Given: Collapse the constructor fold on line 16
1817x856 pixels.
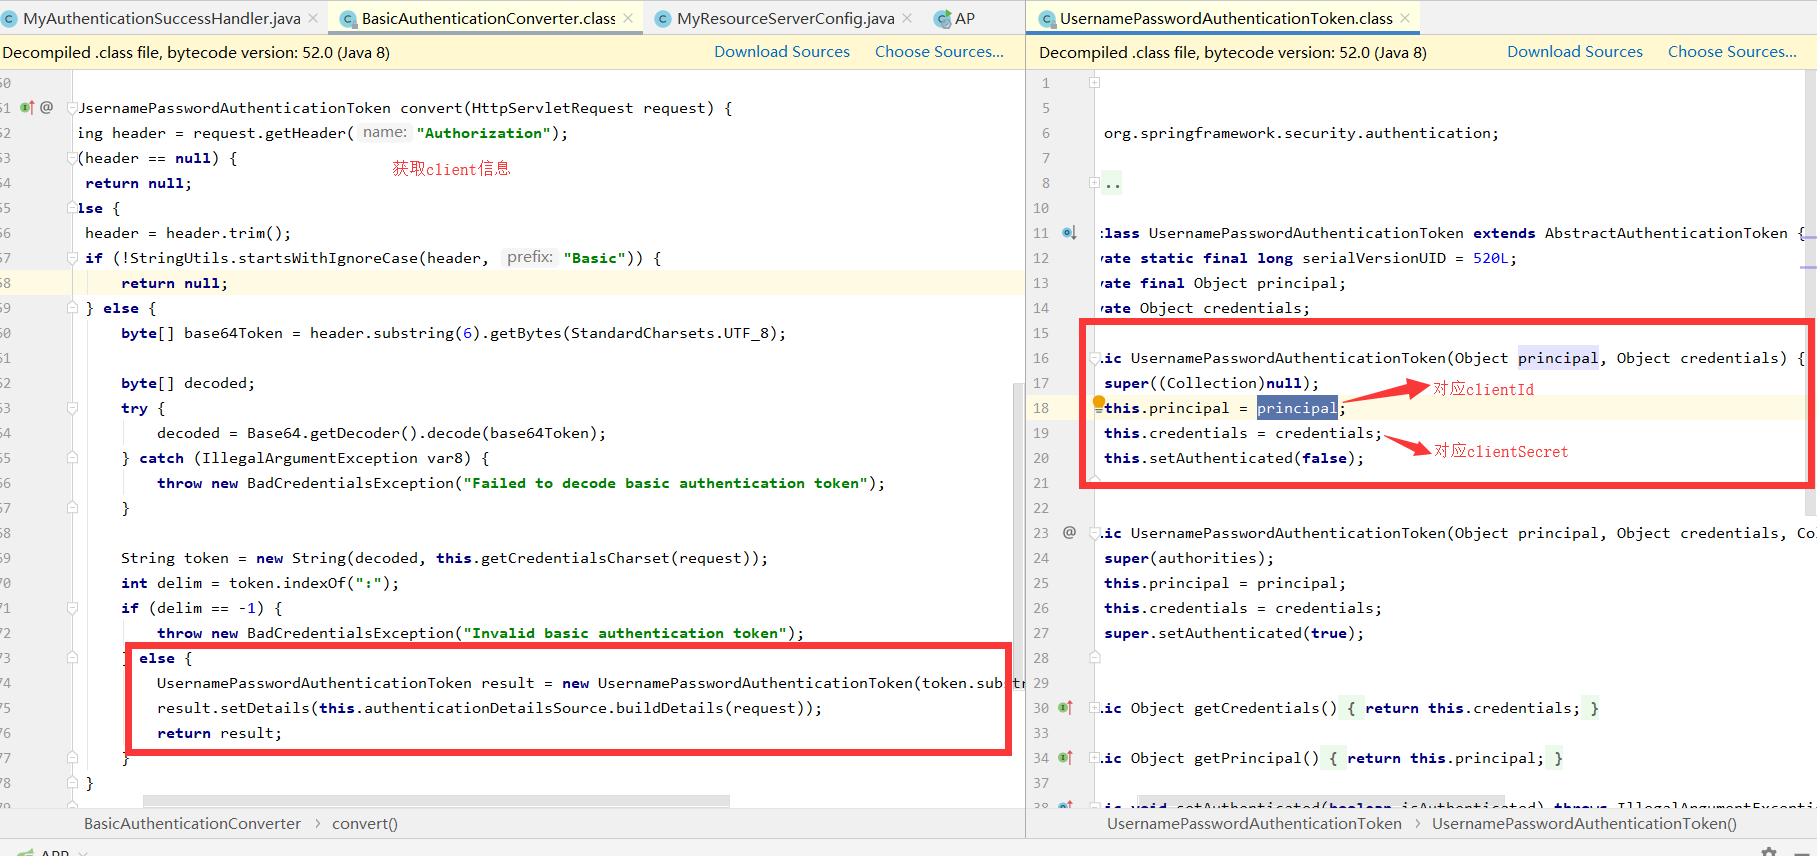Looking at the screenshot, I should [x=1094, y=357].
